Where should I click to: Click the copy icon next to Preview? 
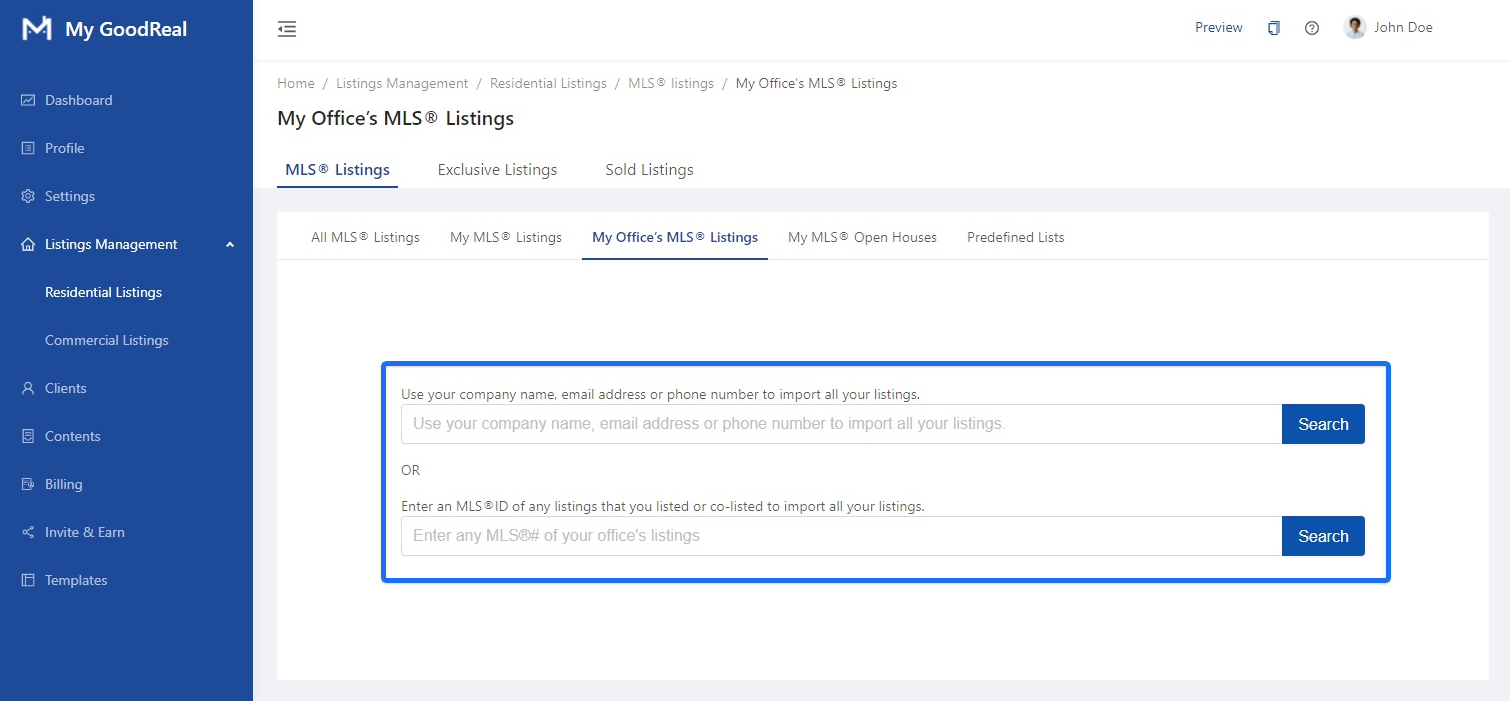[1273, 28]
